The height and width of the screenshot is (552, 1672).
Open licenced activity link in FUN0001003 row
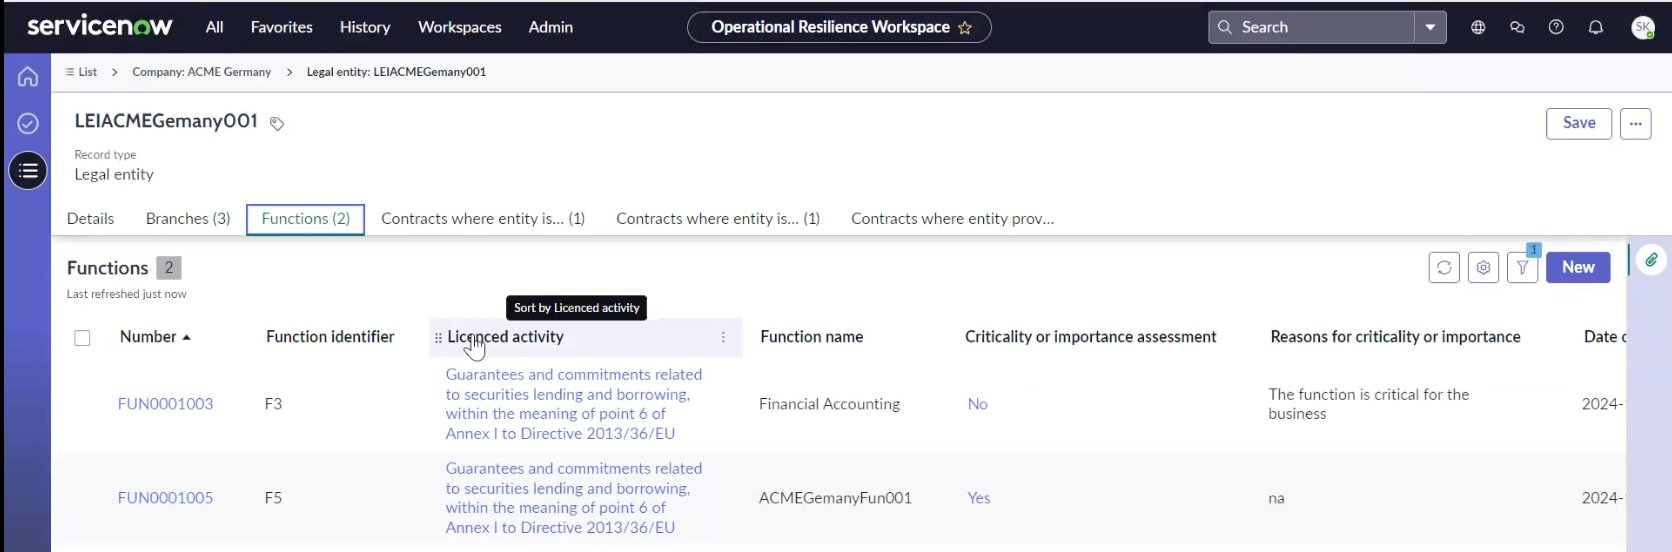click(574, 404)
